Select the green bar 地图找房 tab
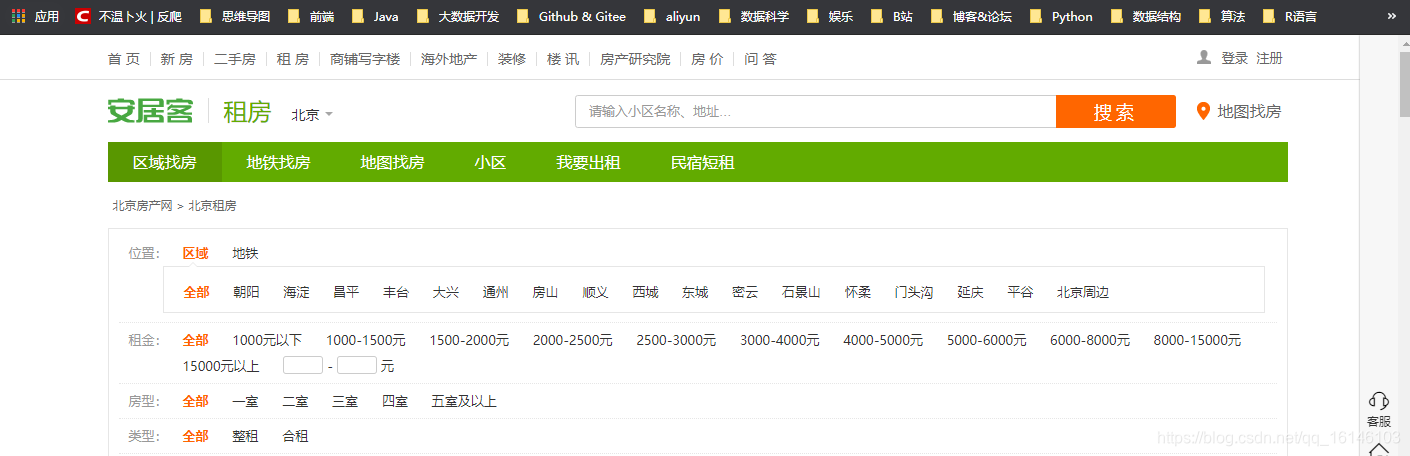Image resolution: width=1410 pixels, height=456 pixels. 393,162
